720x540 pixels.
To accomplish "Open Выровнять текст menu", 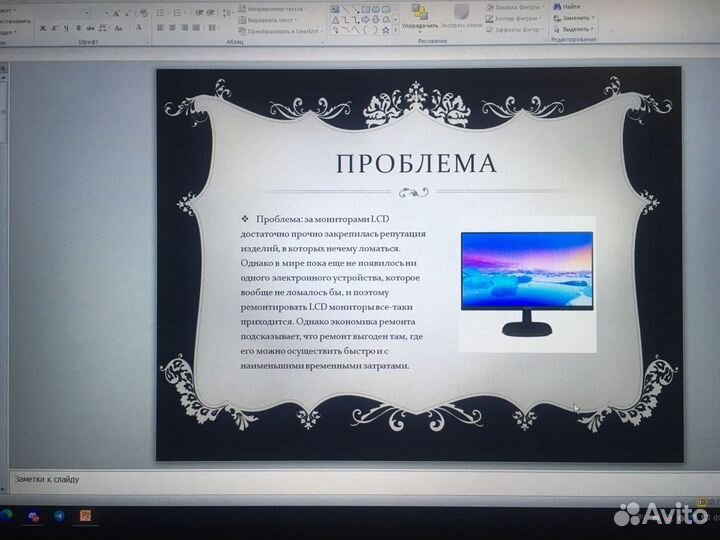I will [268, 20].
